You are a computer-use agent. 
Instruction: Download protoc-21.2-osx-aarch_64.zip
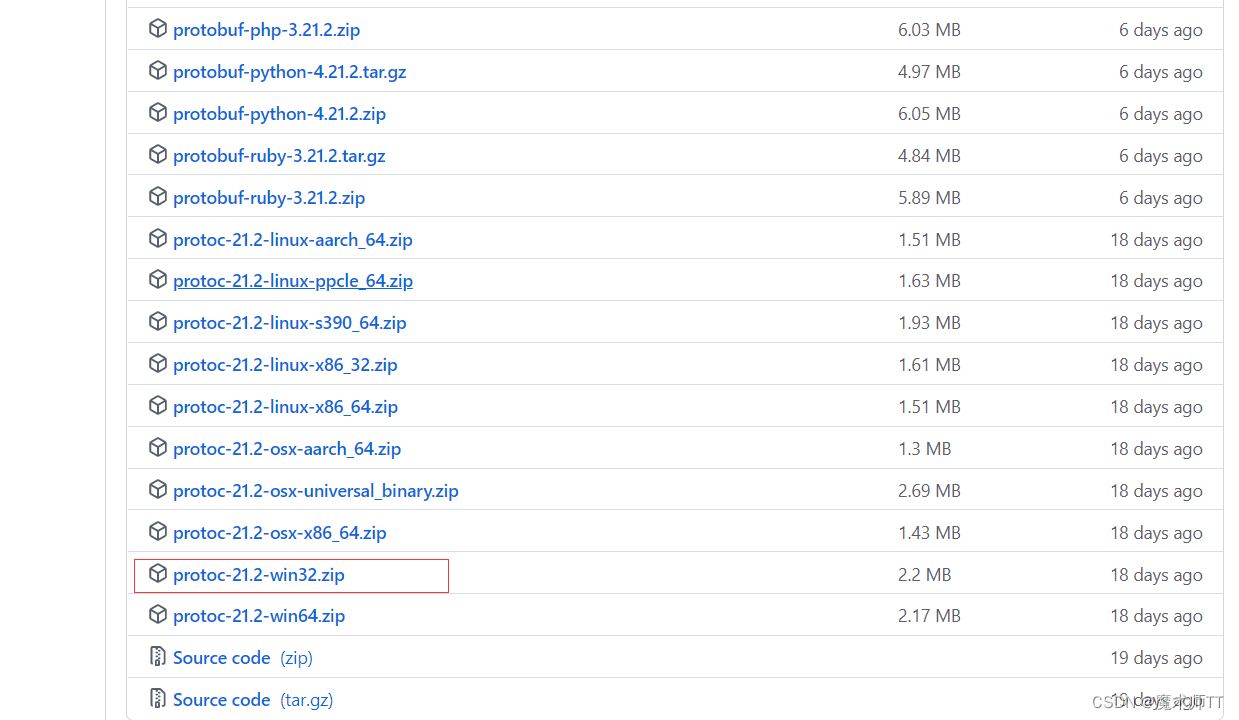[287, 449]
